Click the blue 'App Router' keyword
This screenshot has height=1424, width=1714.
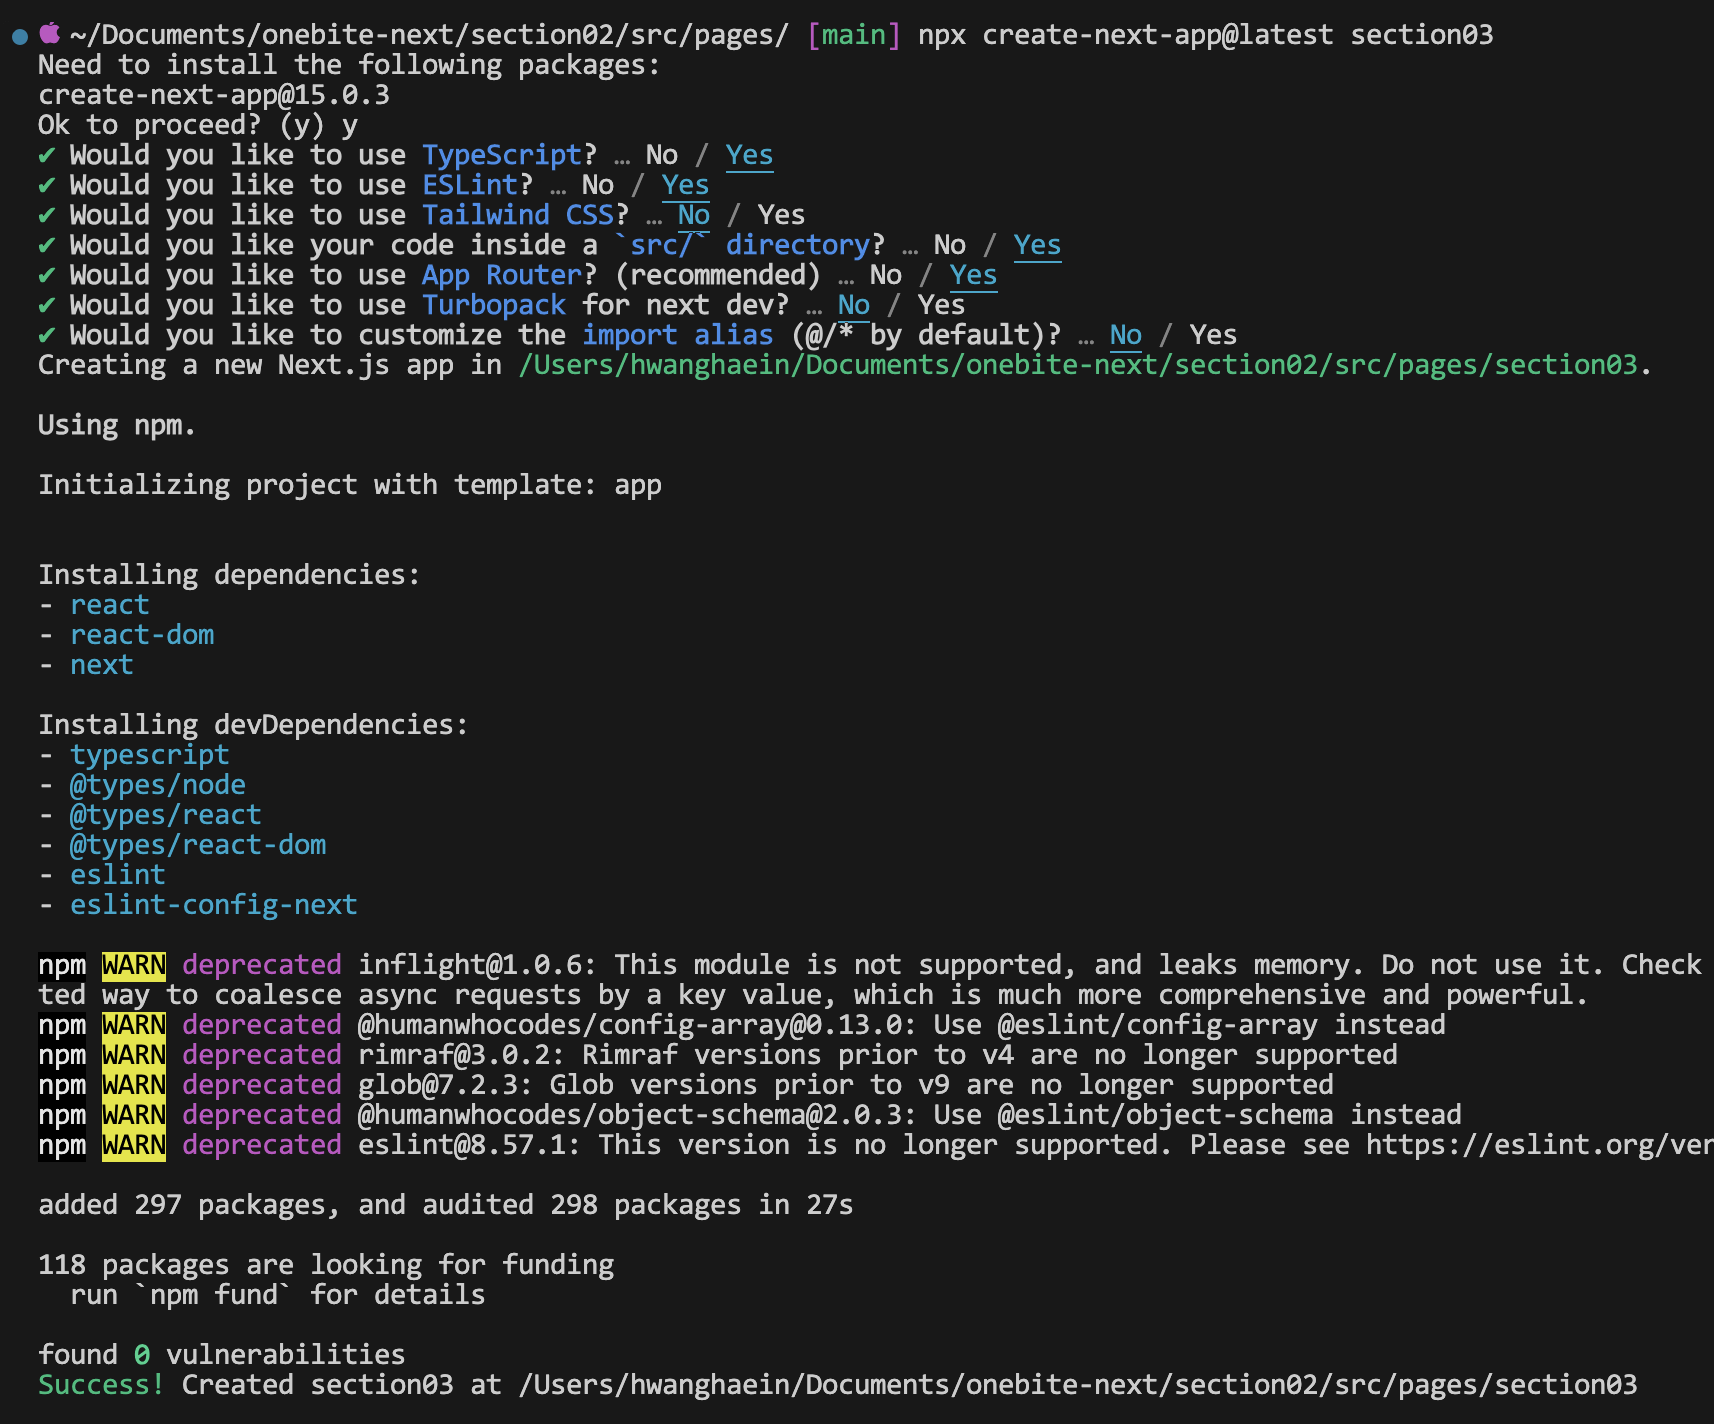tap(502, 276)
